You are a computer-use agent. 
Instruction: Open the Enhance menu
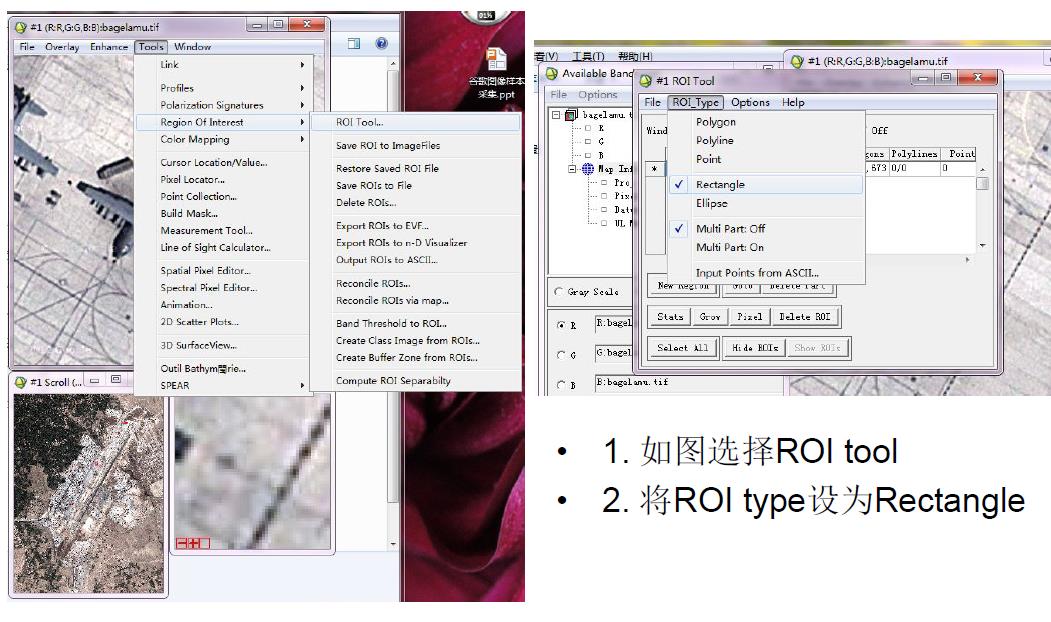click(109, 46)
